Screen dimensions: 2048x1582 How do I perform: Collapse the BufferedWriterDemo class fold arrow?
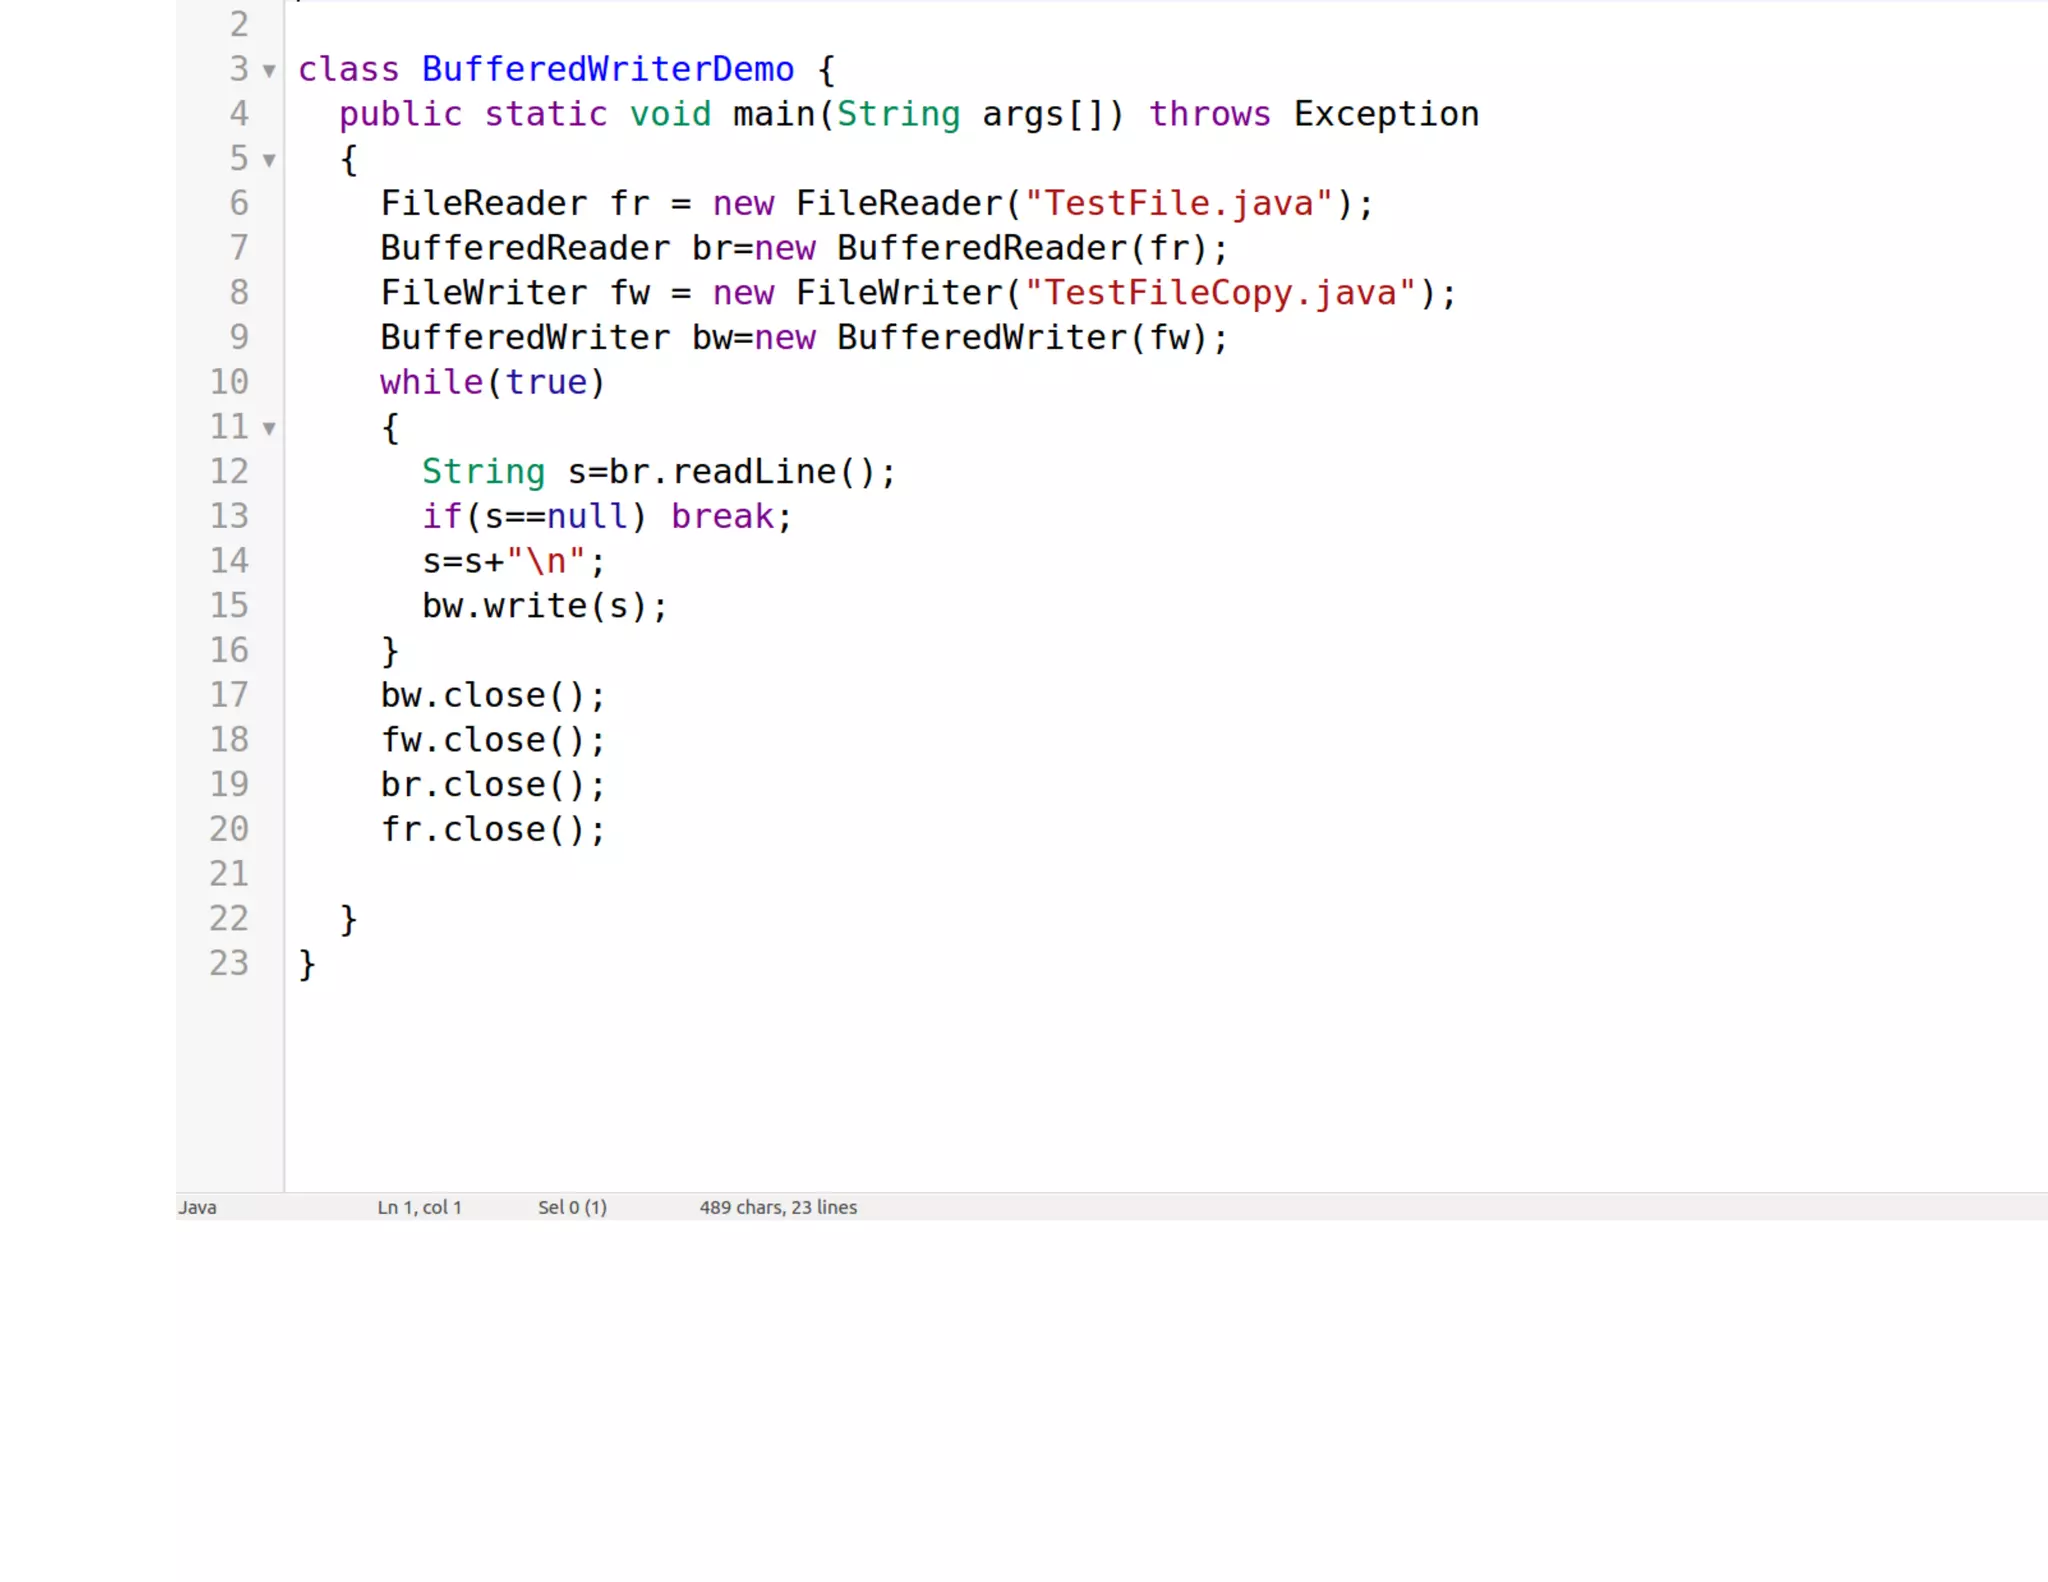269,71
